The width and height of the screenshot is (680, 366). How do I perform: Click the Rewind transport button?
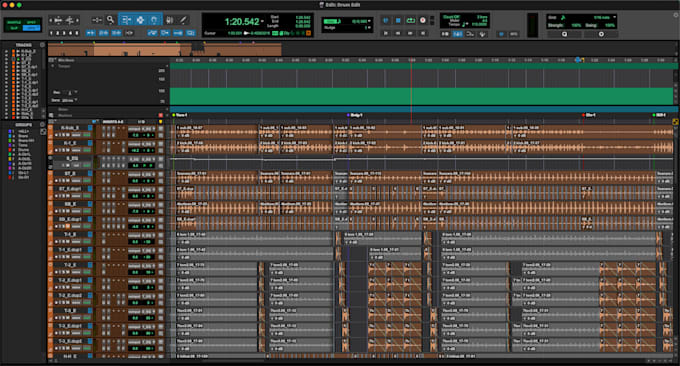click(x=398, y=33)
